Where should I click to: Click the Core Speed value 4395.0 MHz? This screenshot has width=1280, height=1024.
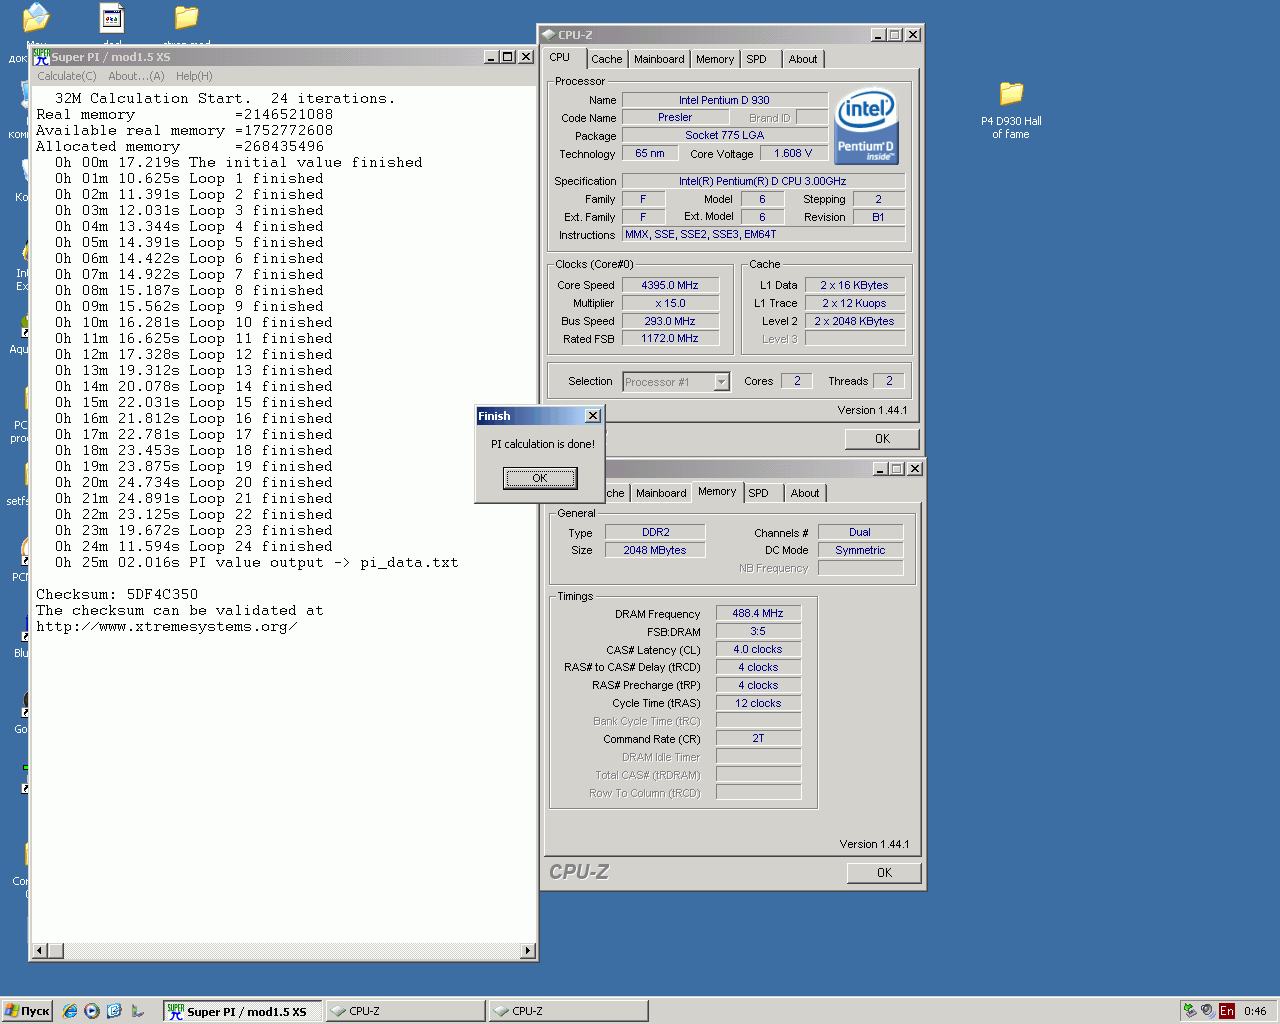tap(670, 285)
